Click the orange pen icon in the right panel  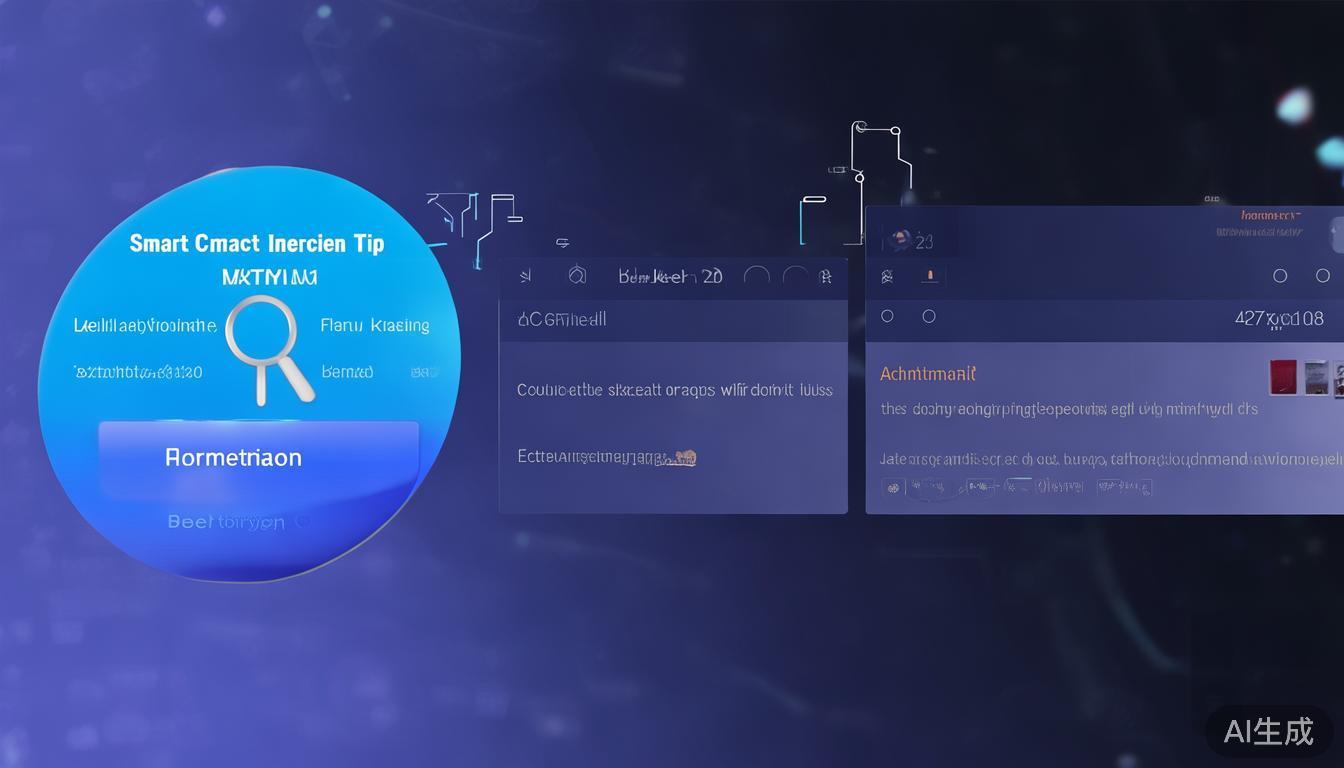930,275
